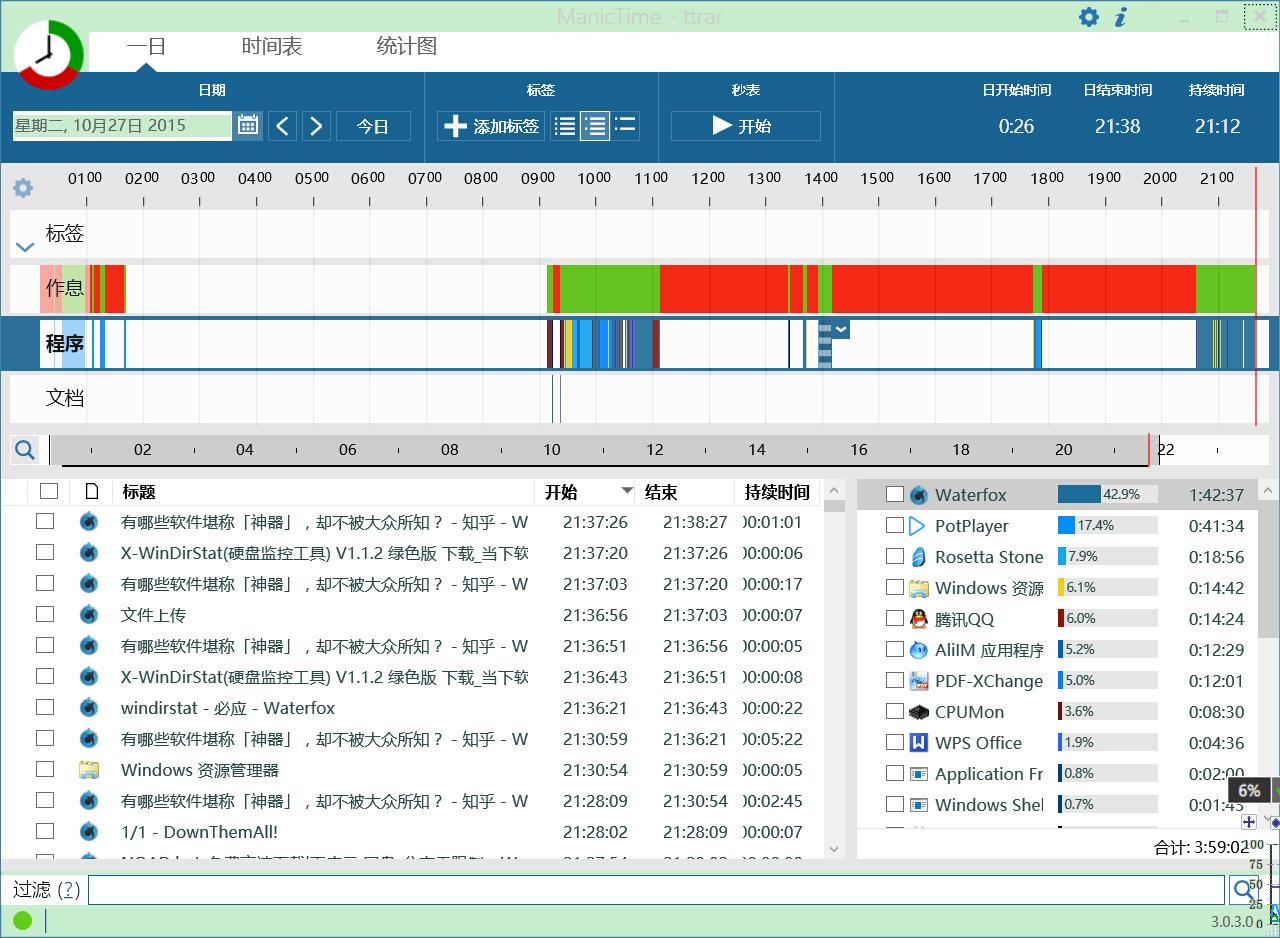This screenshot has height=938, width=1280.
Task: Jump to today with 今日 button
Action: coord(373,126)
